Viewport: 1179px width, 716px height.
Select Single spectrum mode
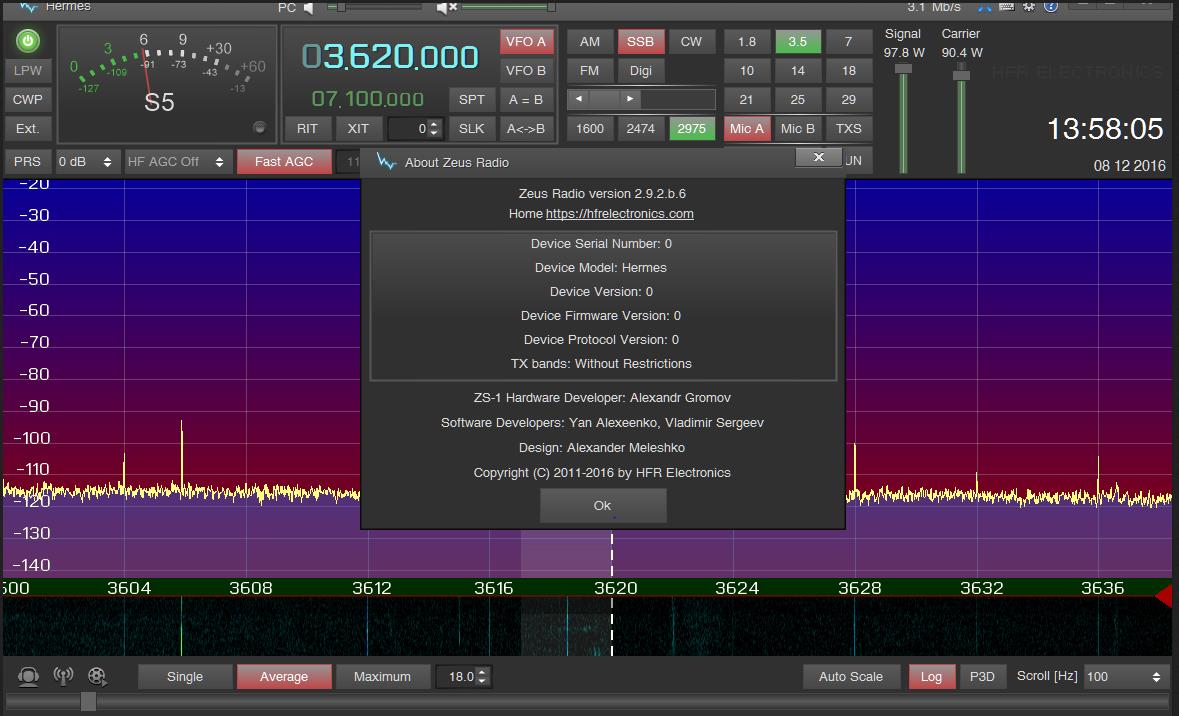(185, 677)
